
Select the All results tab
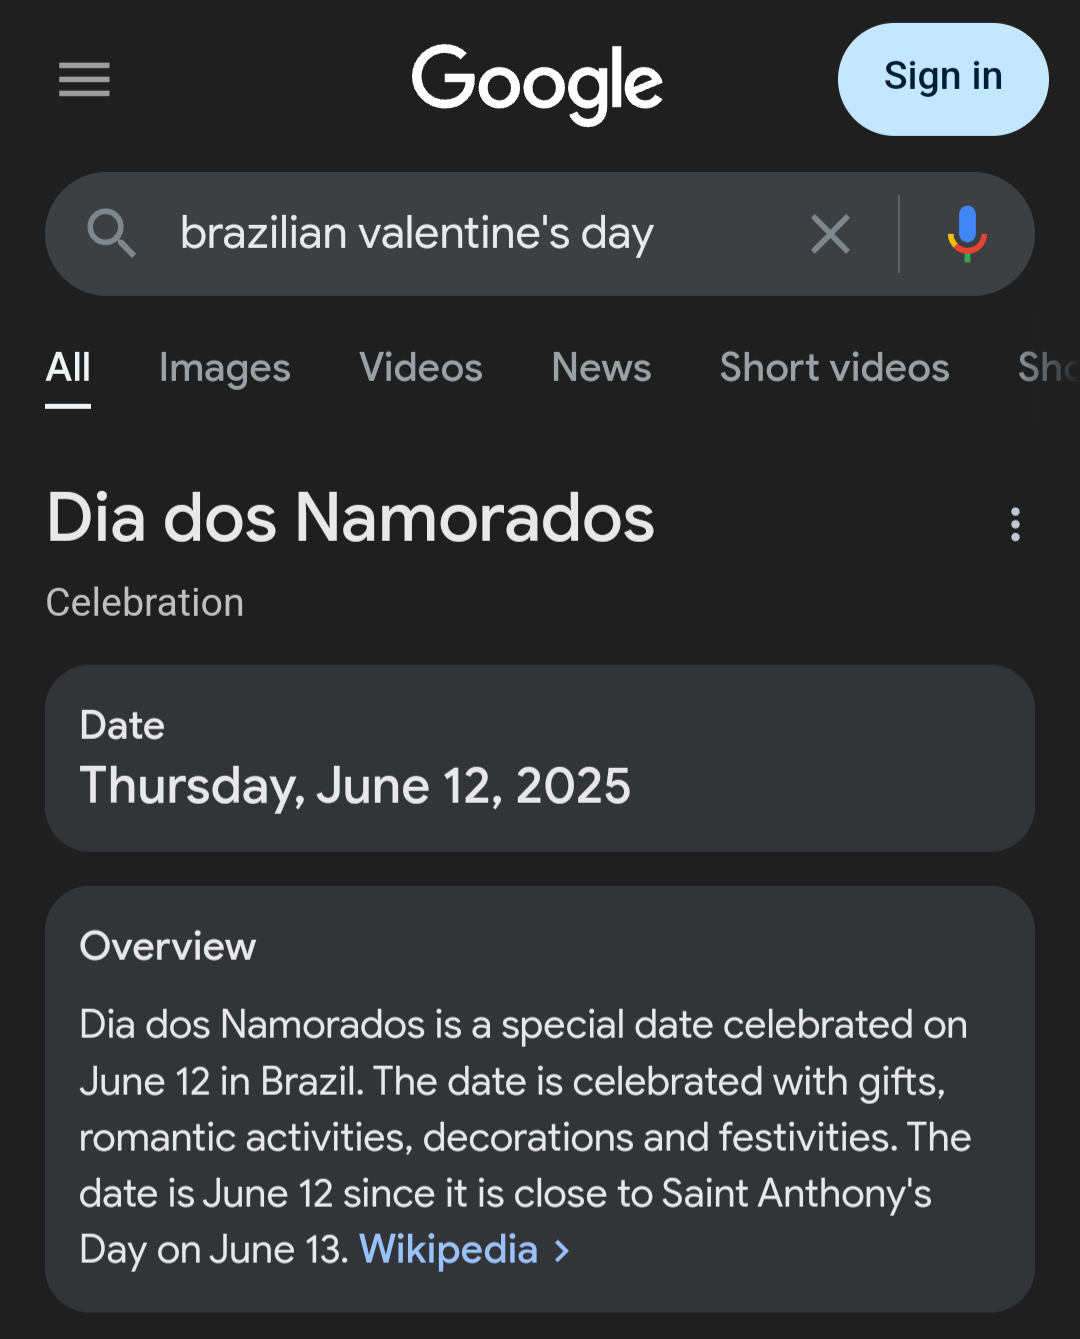pyautogui.click(x=68, y=368)
